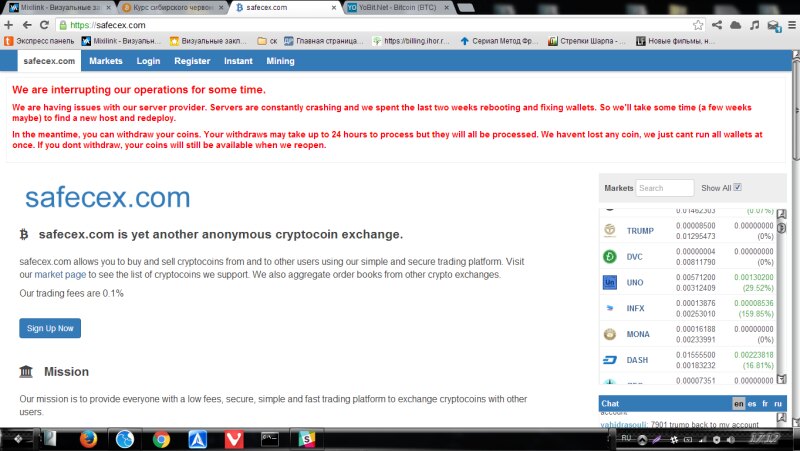Open the Markets navigation item

pos(105,61)
